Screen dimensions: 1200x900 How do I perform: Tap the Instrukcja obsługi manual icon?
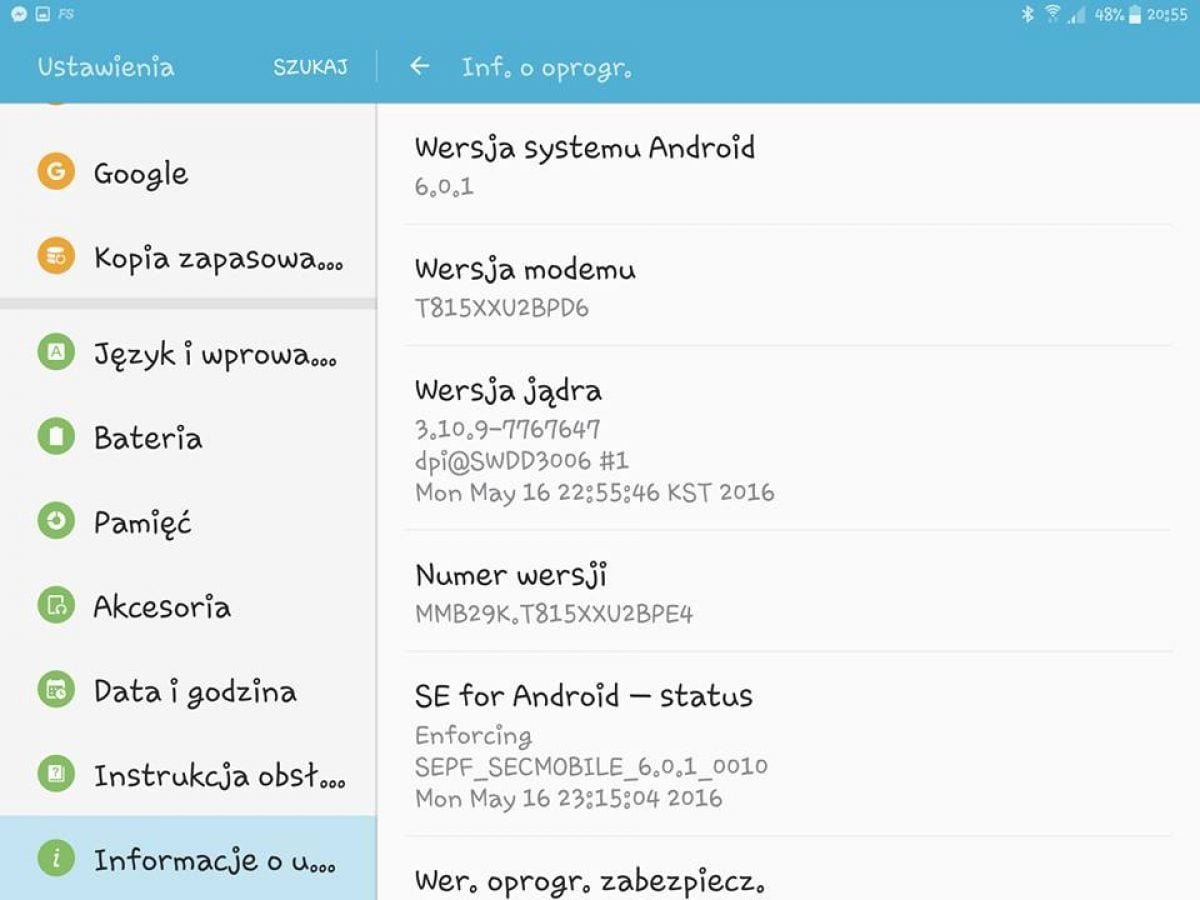56,773
